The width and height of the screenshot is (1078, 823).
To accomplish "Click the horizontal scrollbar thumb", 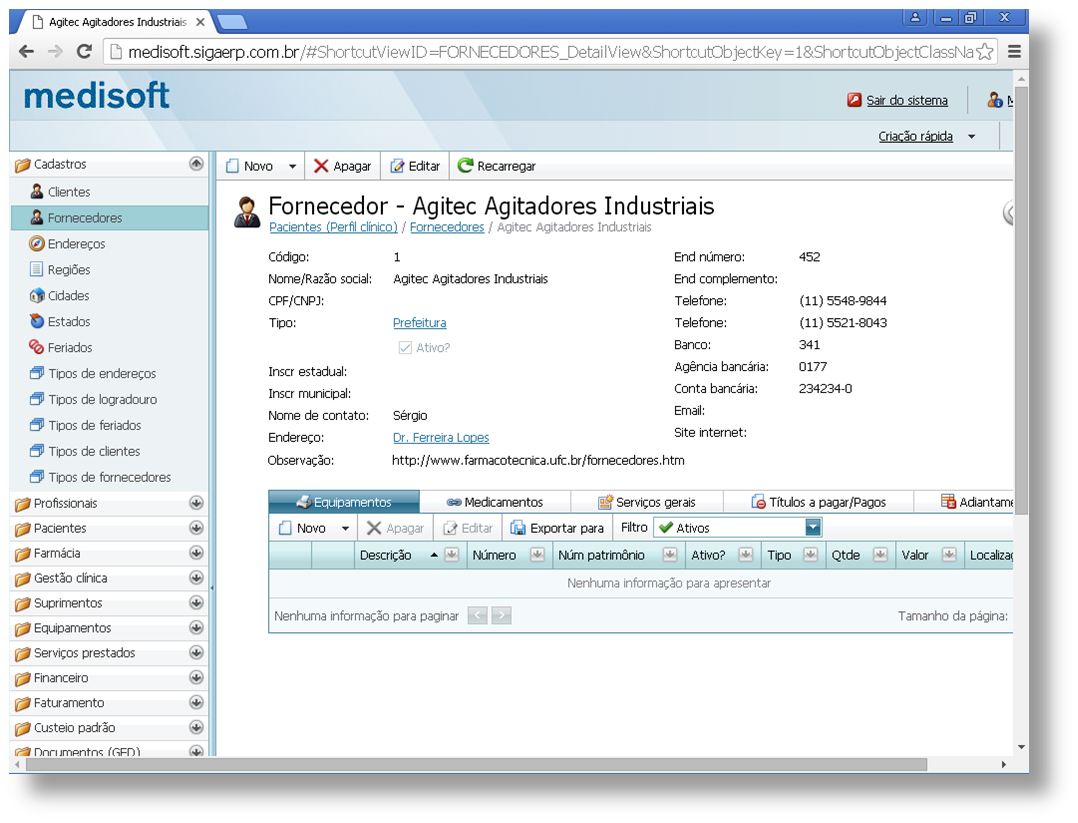I will tap(476, 765).
